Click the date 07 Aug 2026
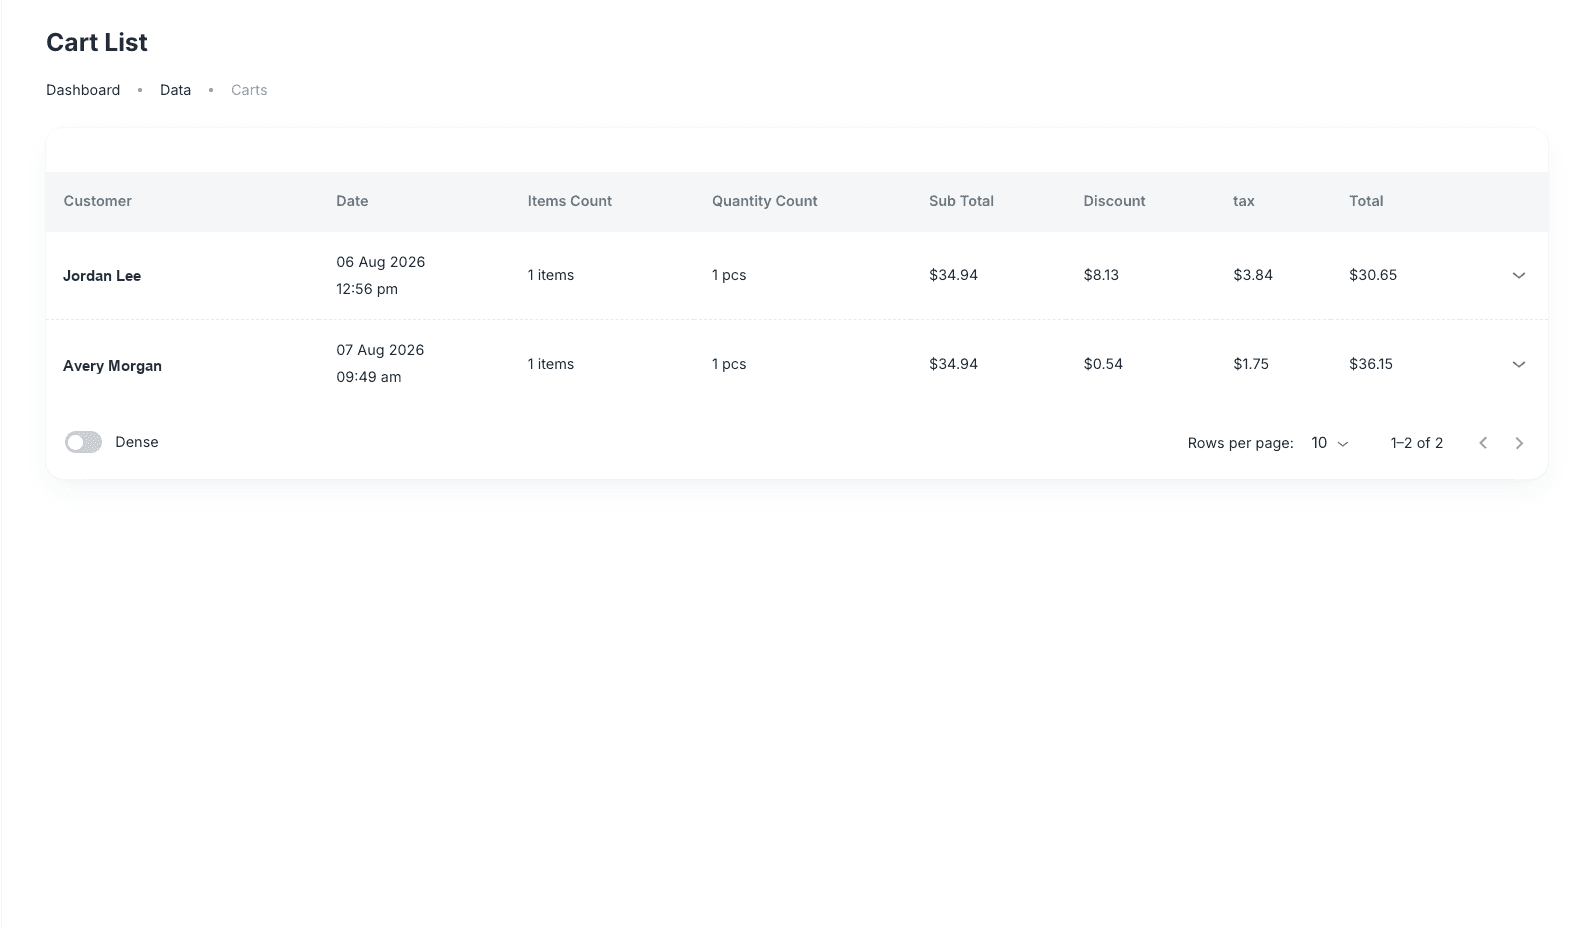The width and height of the screenshot is (1592, 928). [x=380, y=350]
